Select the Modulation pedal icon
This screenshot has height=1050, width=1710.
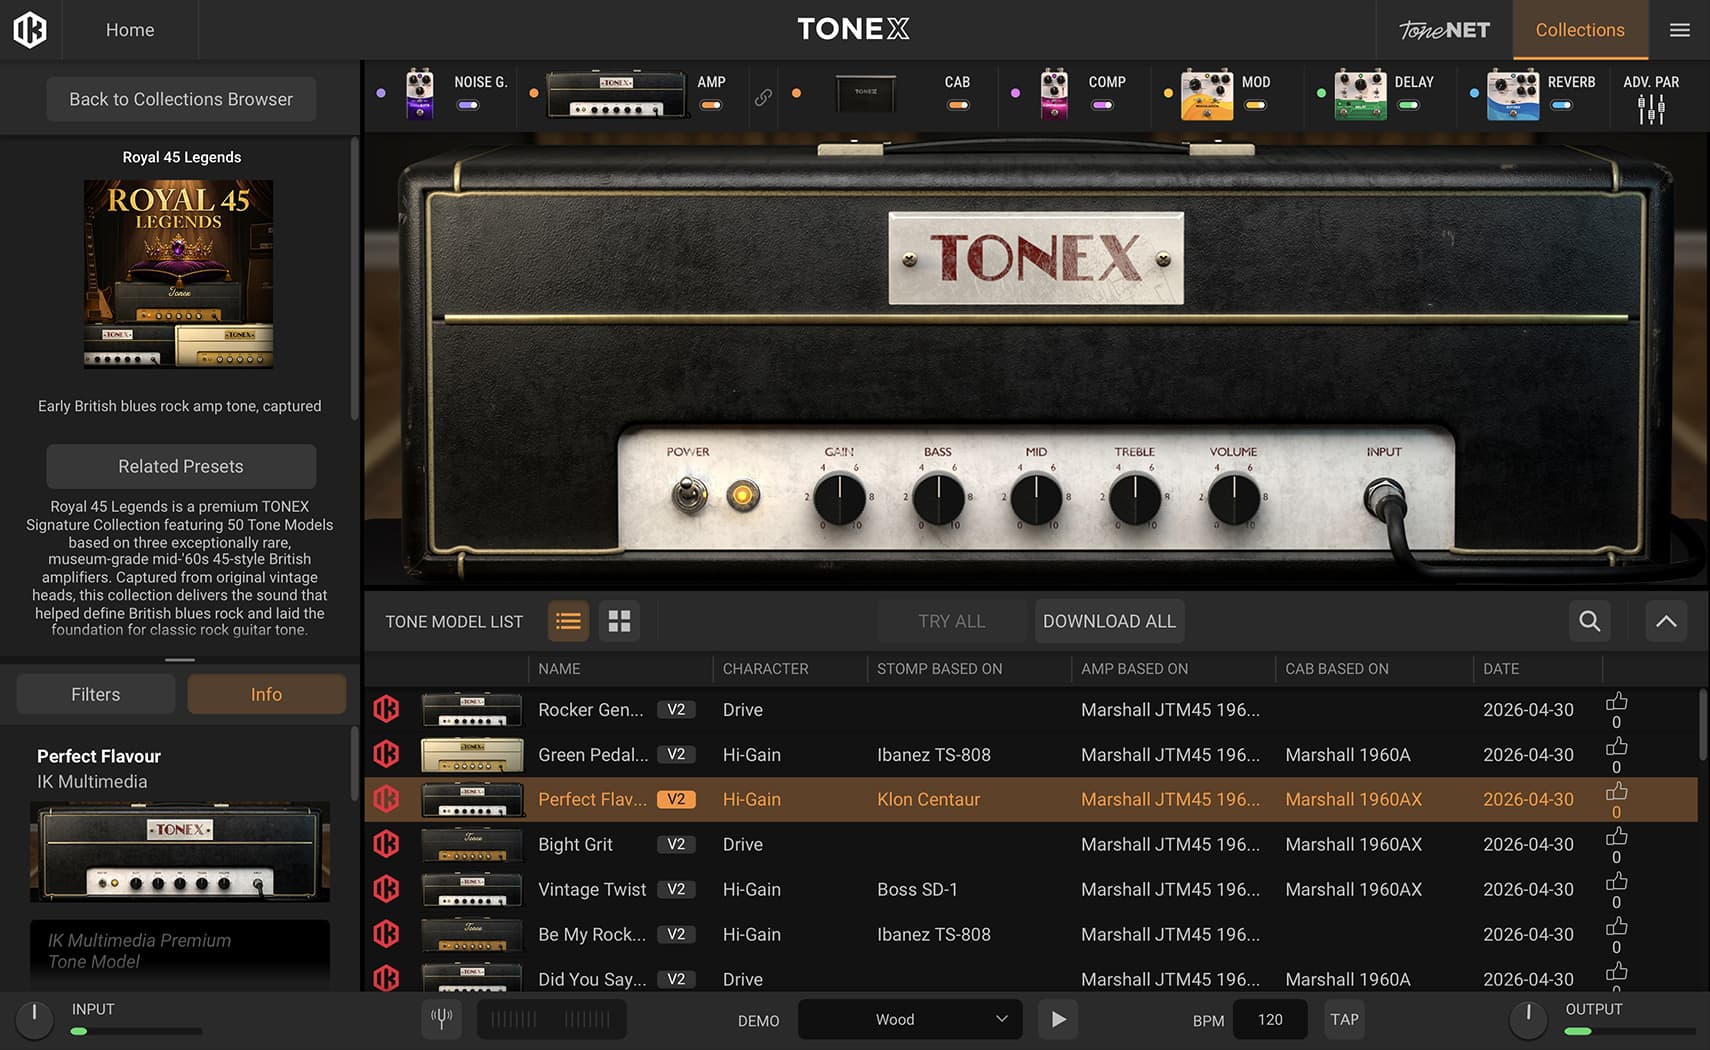pos(1207,94)
